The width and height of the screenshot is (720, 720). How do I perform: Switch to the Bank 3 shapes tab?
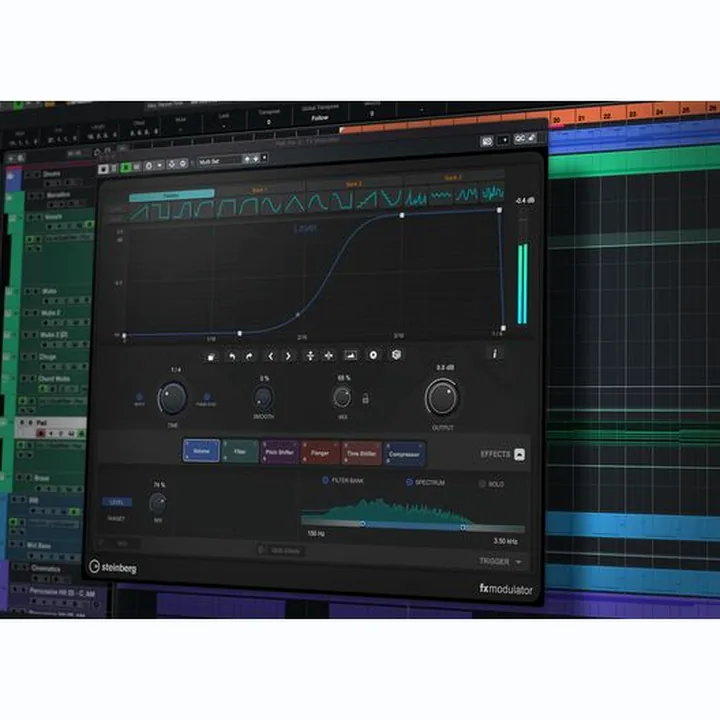(453, 178)
